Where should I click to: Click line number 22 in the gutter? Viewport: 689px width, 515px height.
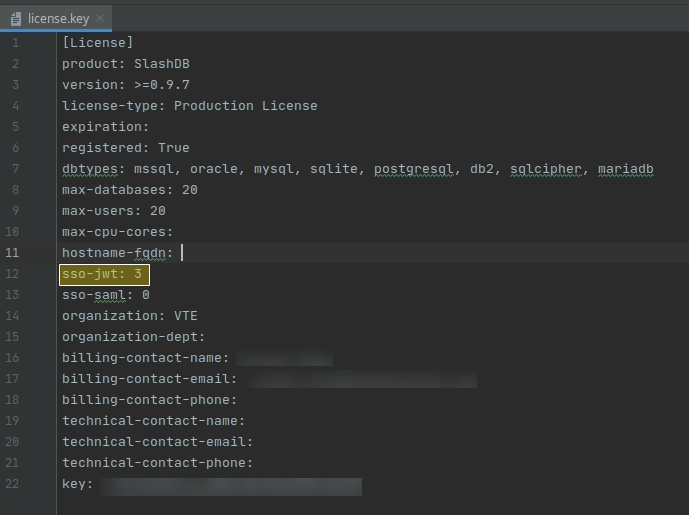coord(14,484)
